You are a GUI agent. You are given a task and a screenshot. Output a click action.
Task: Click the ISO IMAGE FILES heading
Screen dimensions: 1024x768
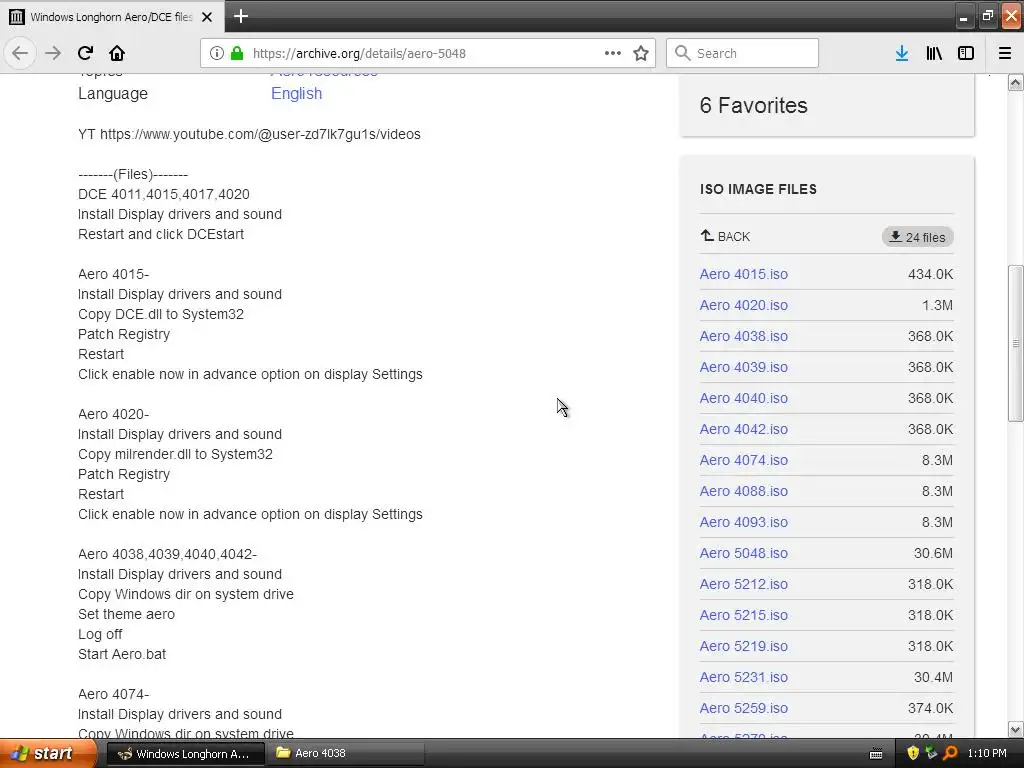tap(758, 189)
